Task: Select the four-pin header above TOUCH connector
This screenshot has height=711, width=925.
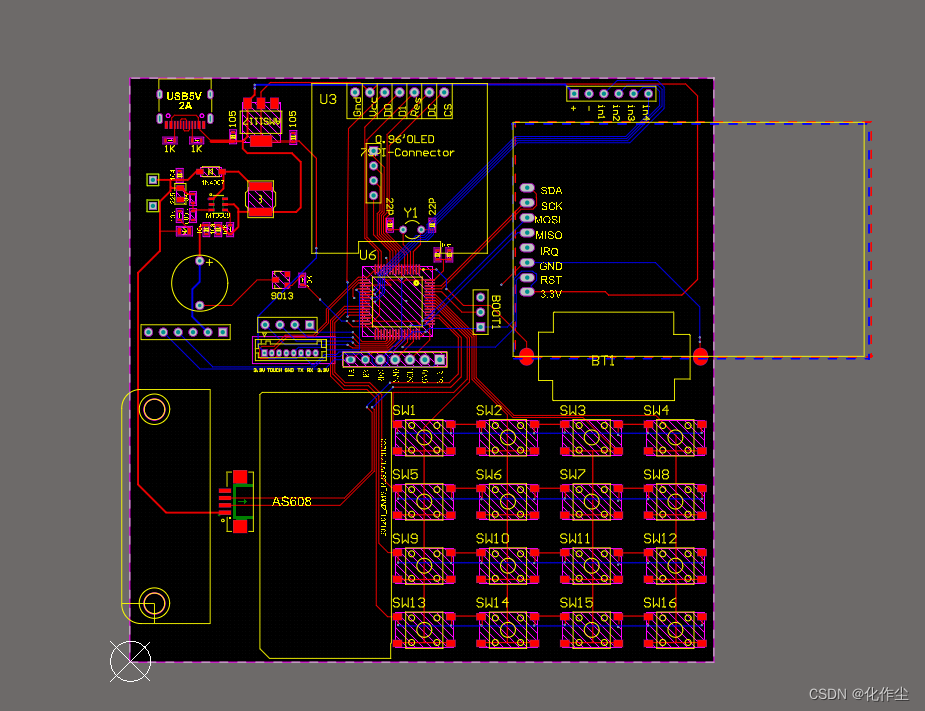Action: pyautogui.click(x=287, y=325)
